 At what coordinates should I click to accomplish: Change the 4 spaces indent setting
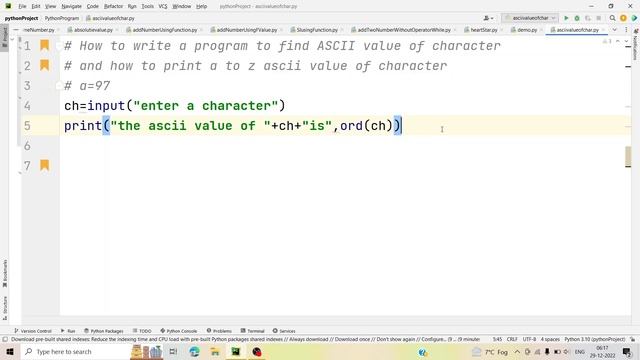tap(550, 339)
